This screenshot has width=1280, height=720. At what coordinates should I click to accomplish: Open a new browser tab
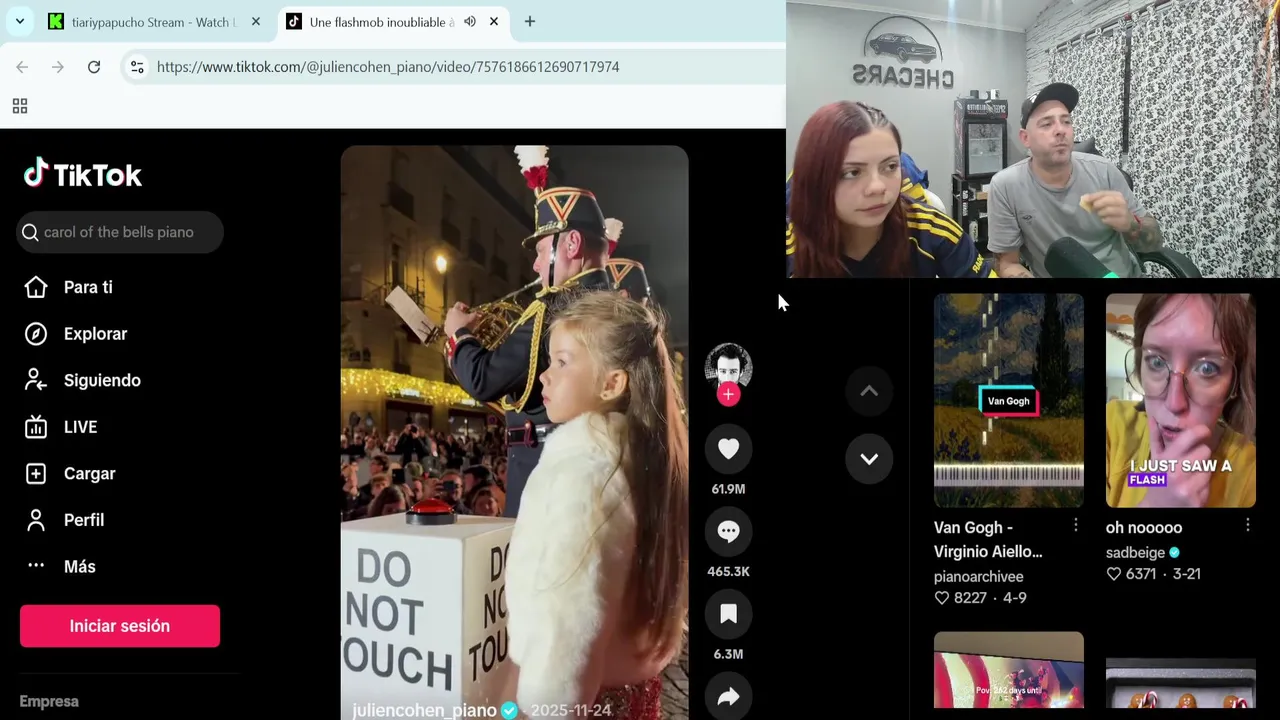coord(530,22)
